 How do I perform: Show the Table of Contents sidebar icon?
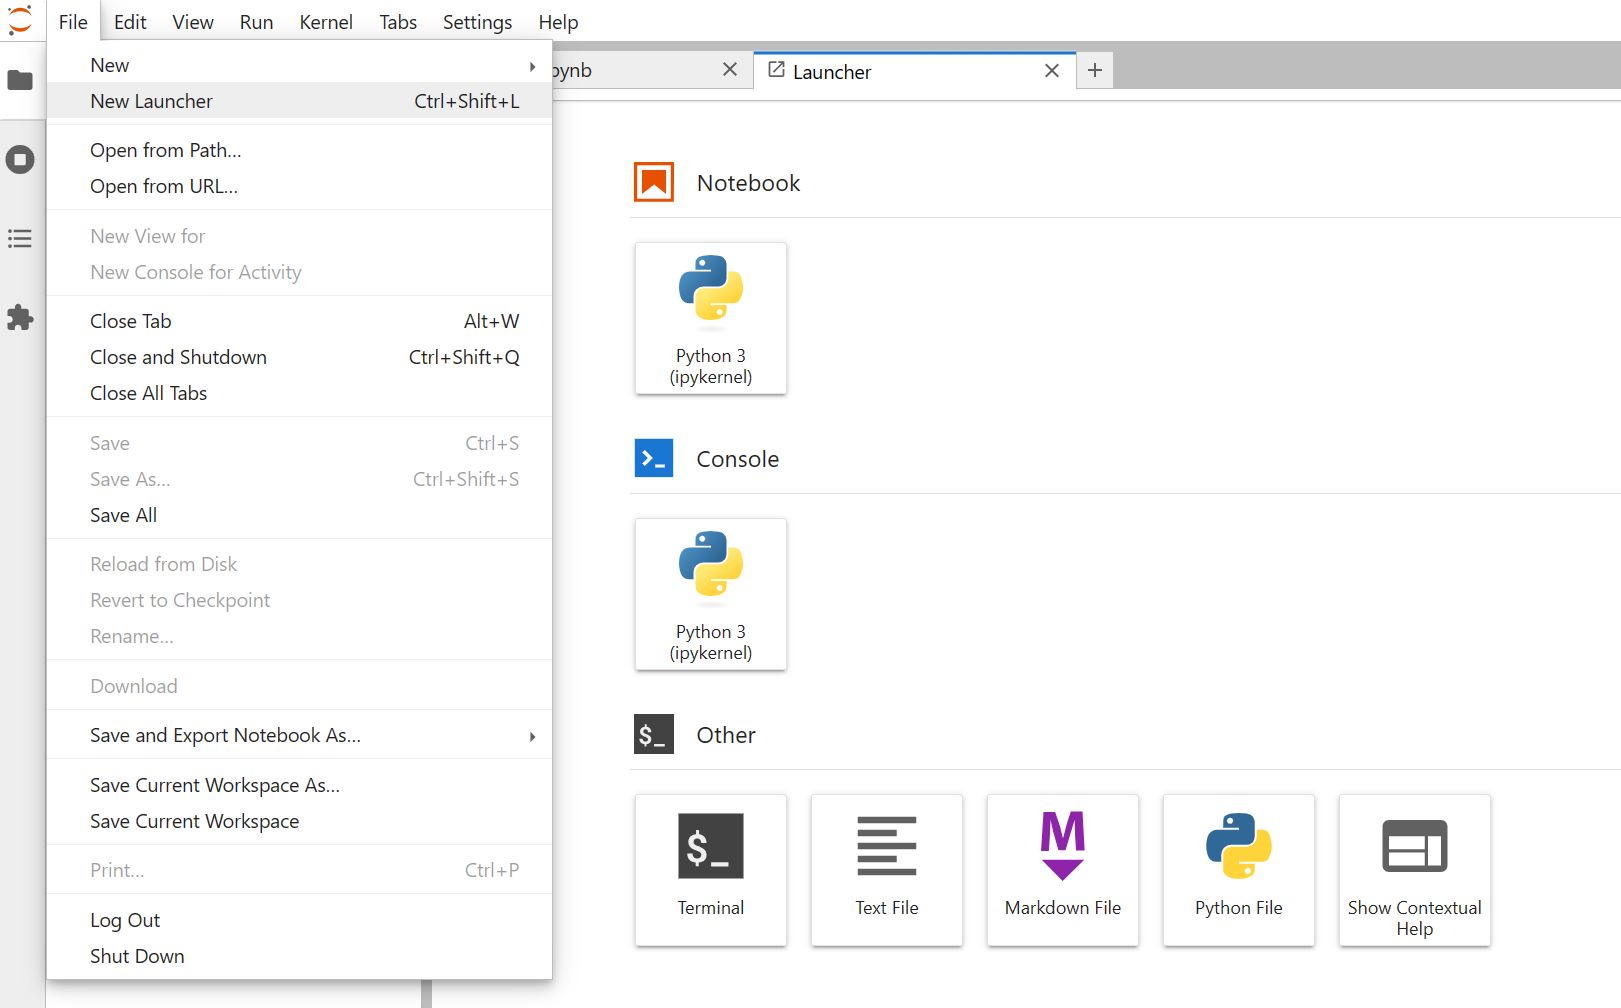(20, 238)
